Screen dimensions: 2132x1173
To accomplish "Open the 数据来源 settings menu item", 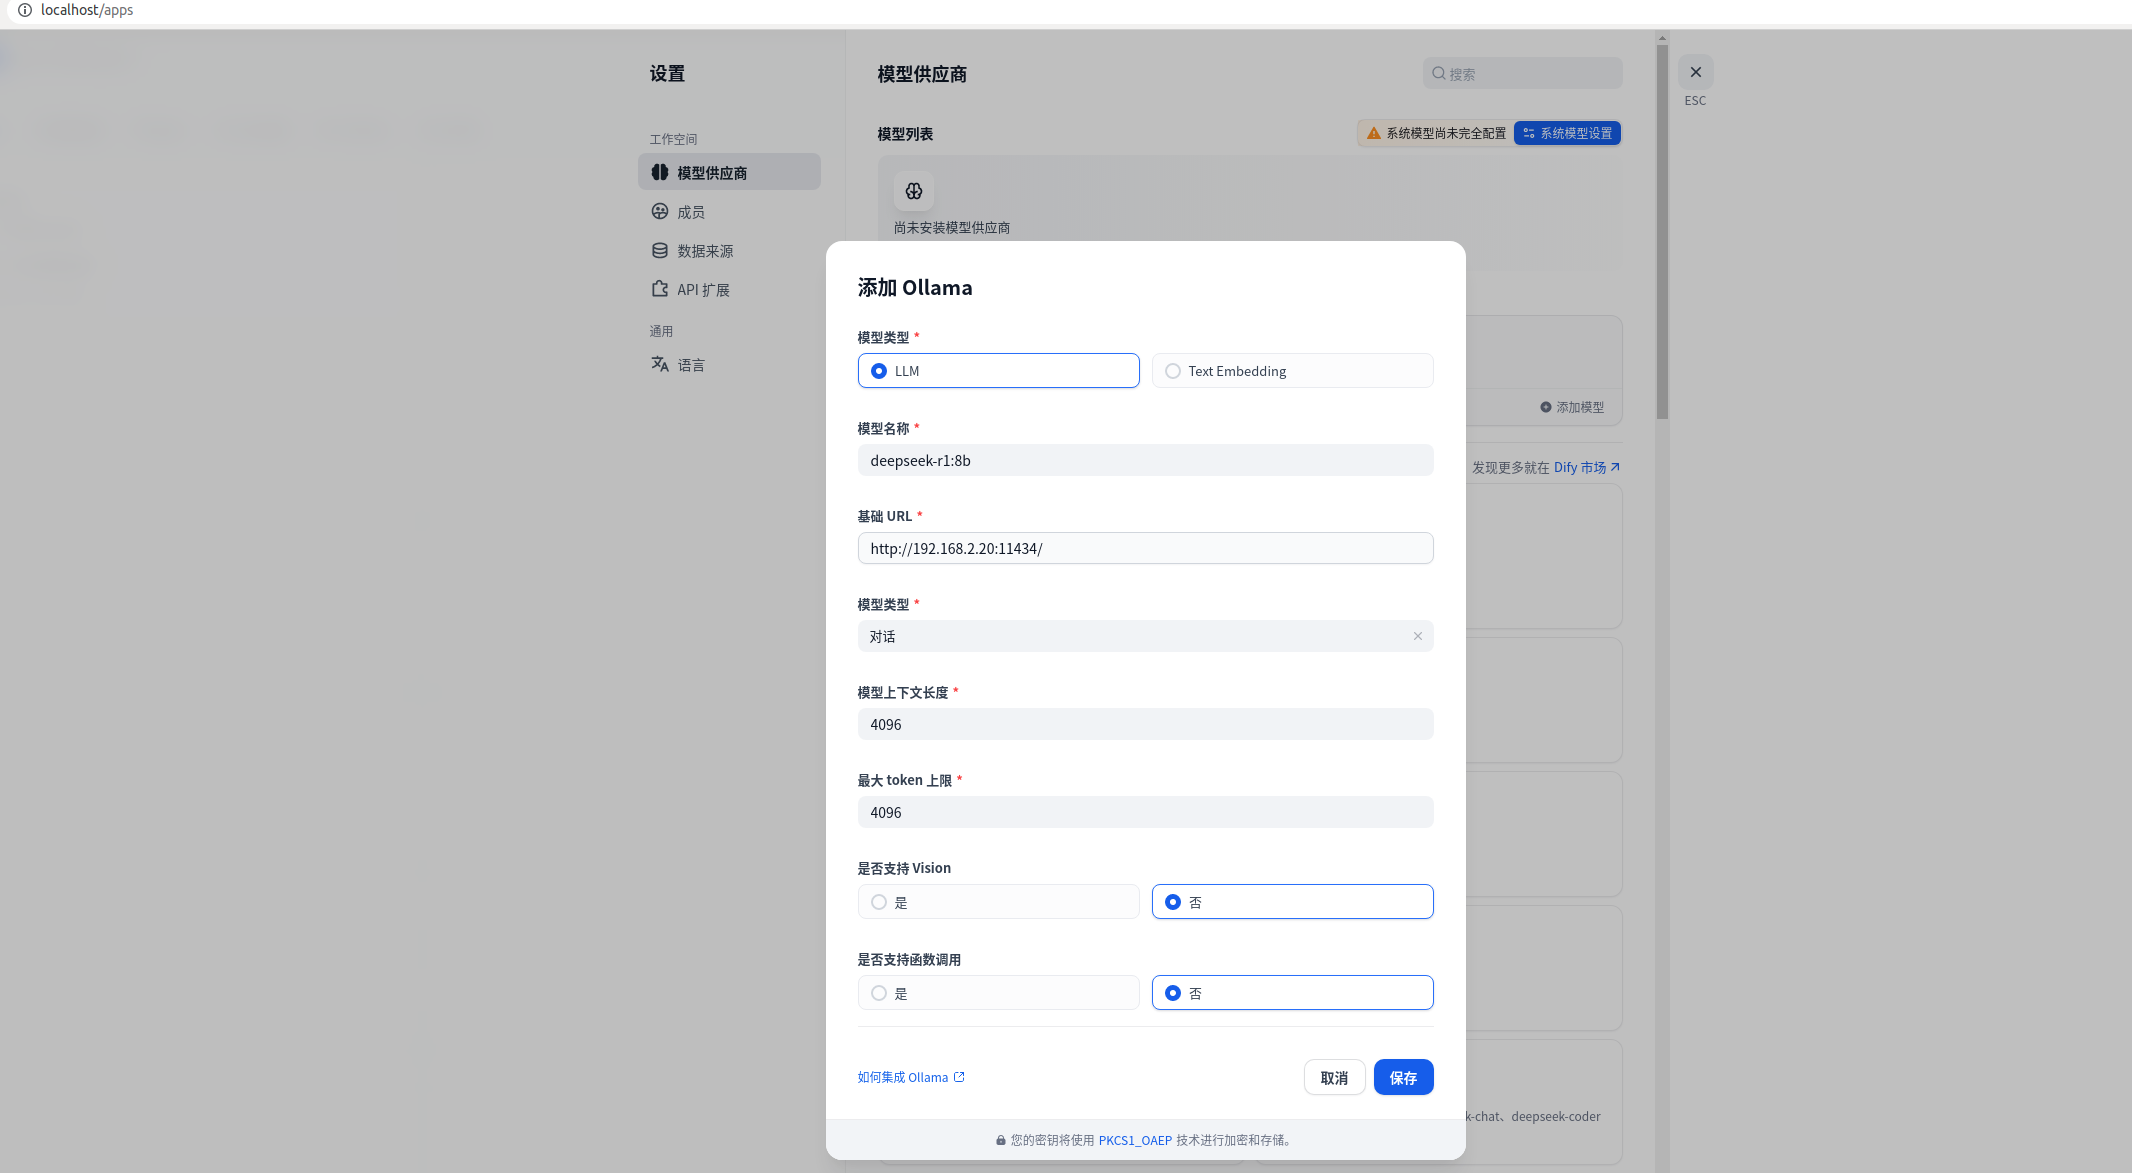I will tap(705, 251).
